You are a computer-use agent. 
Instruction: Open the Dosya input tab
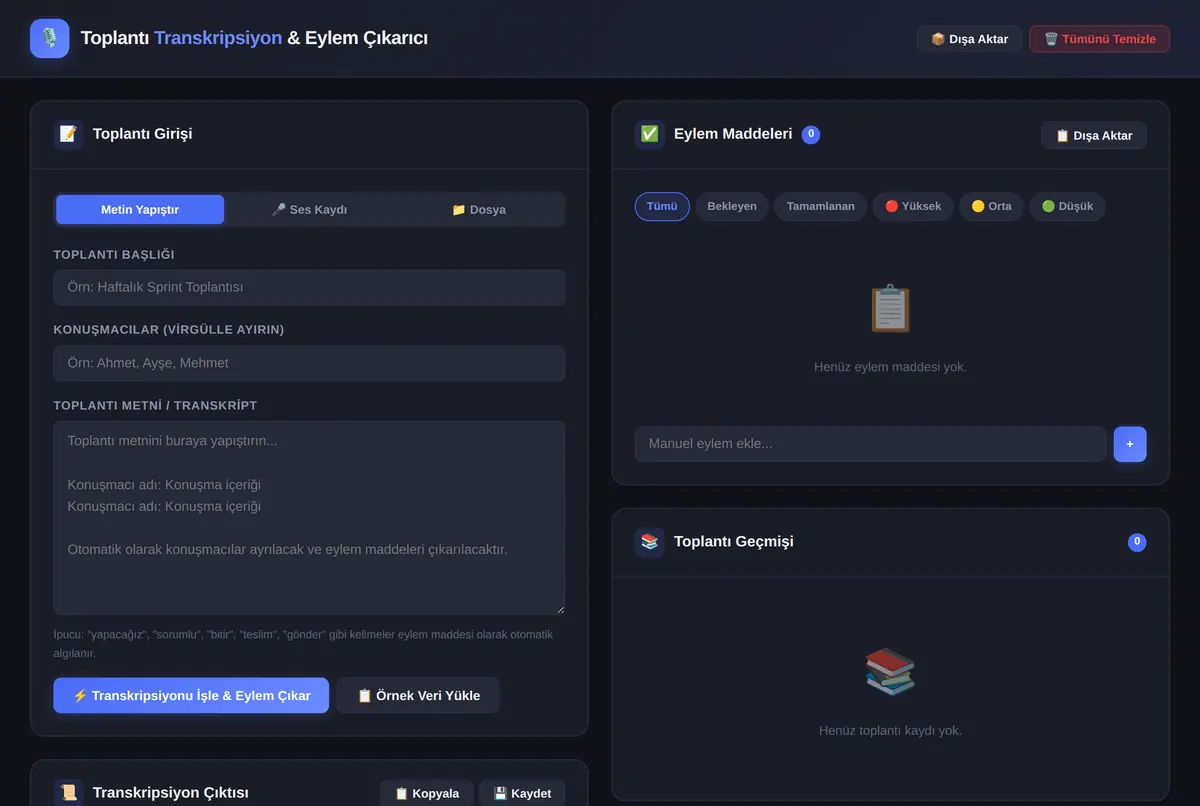pos(478,210)
